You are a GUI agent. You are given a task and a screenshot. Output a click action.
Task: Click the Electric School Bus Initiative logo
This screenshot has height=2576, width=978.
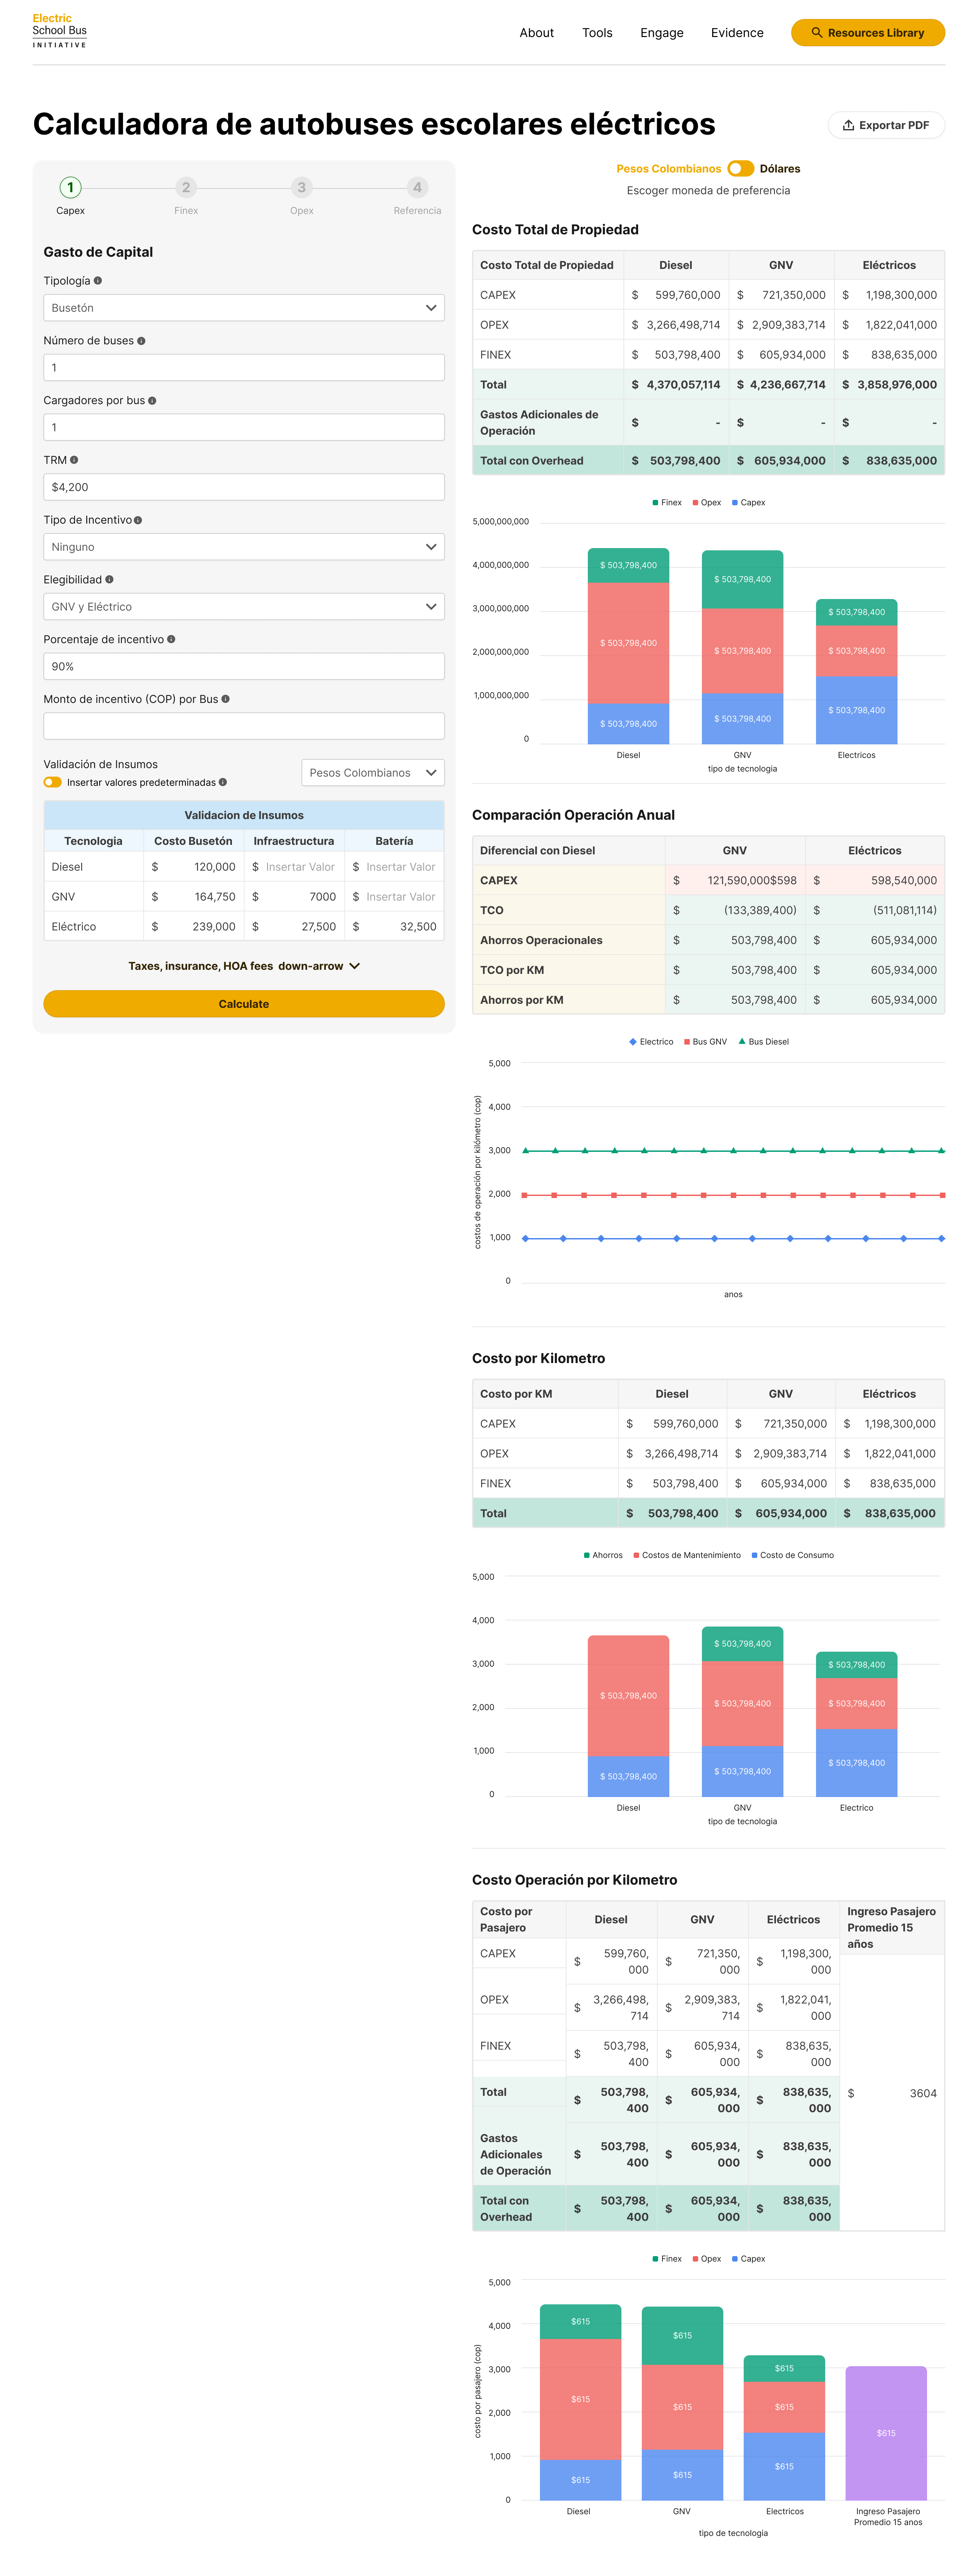pyautogui.click(x=60, y=31)
